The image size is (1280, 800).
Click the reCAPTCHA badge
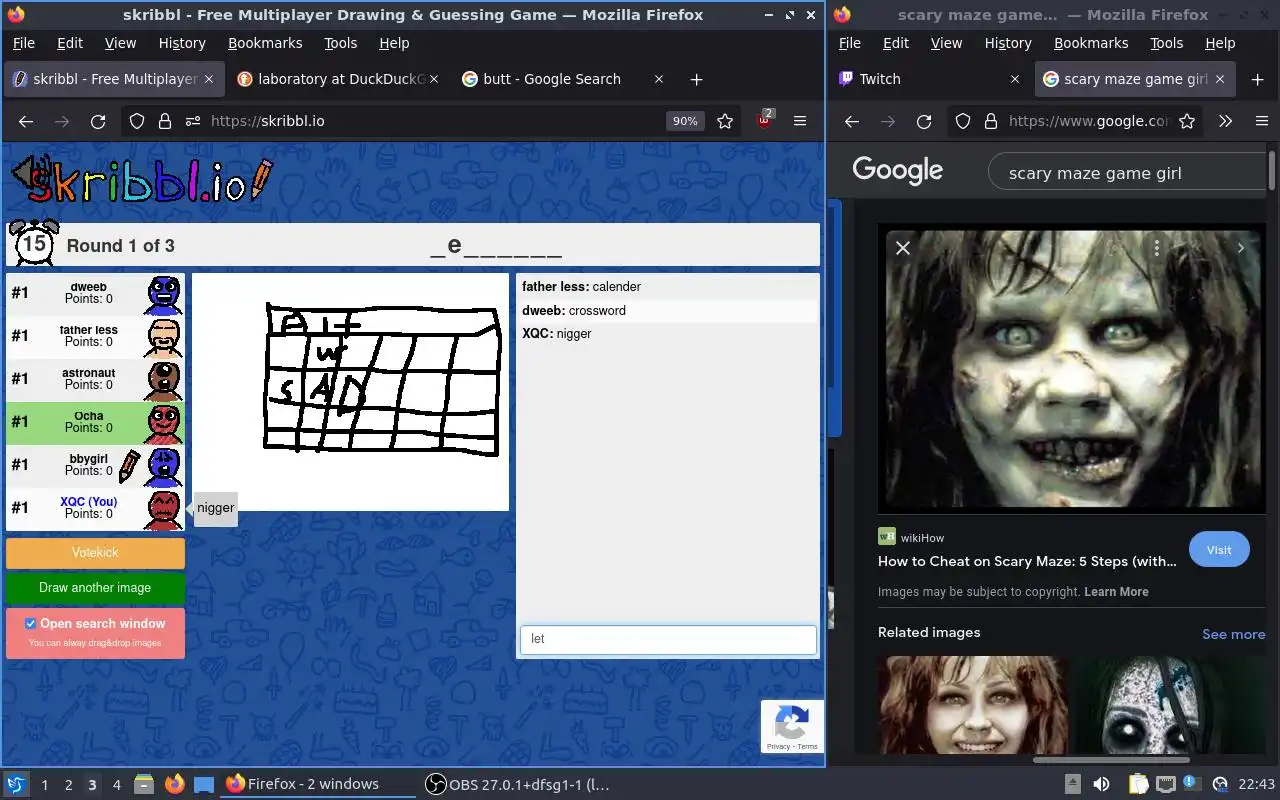coord(792,726)
